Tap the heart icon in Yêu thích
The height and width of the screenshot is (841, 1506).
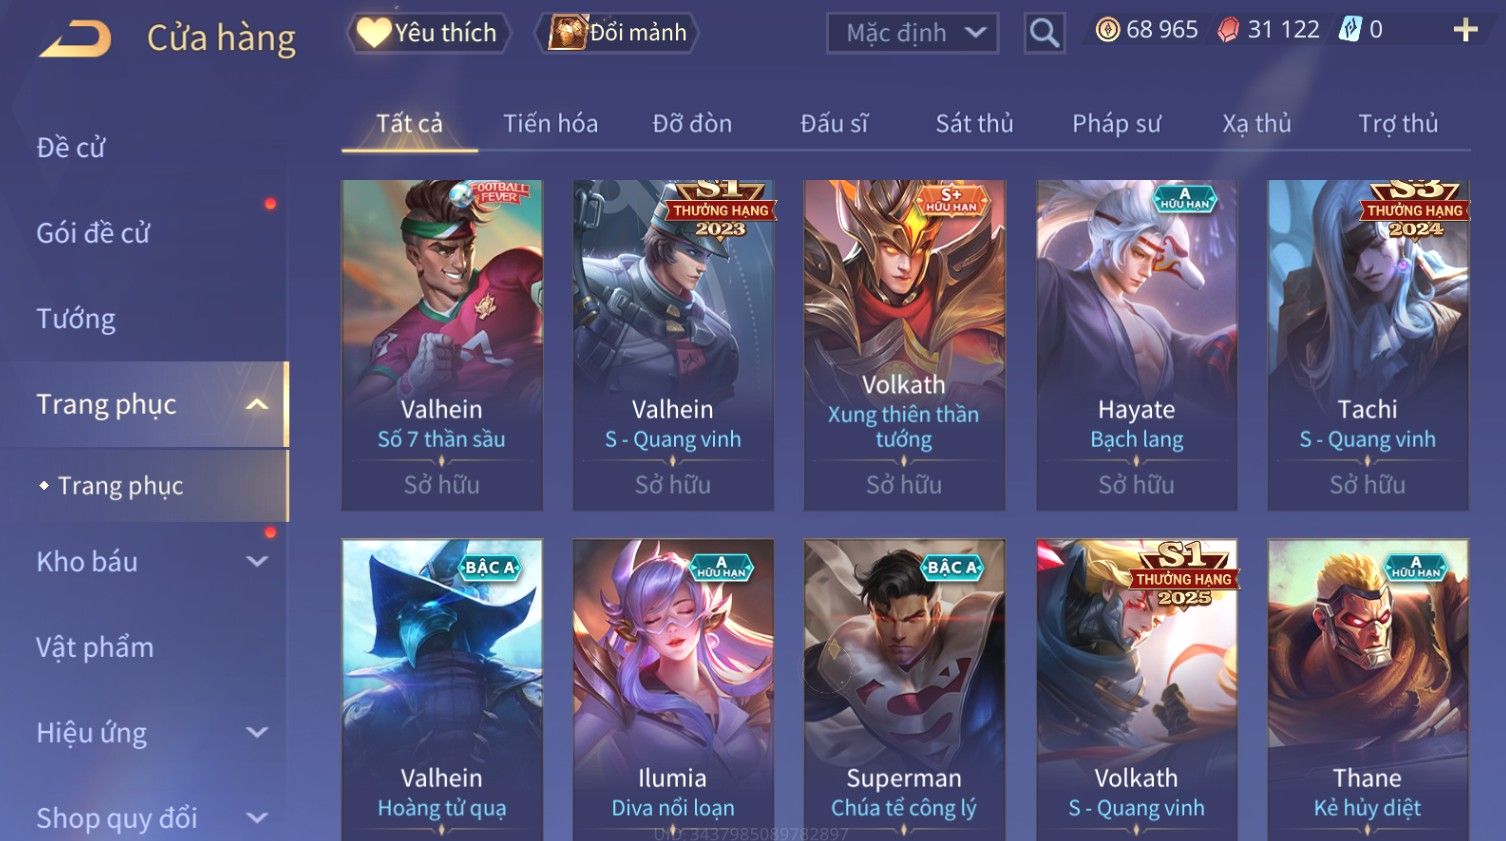(374, 33)
